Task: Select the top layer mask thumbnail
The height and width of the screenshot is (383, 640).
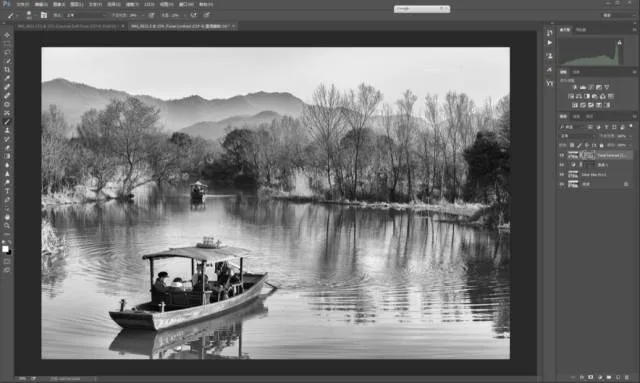Action: [587, 155]
